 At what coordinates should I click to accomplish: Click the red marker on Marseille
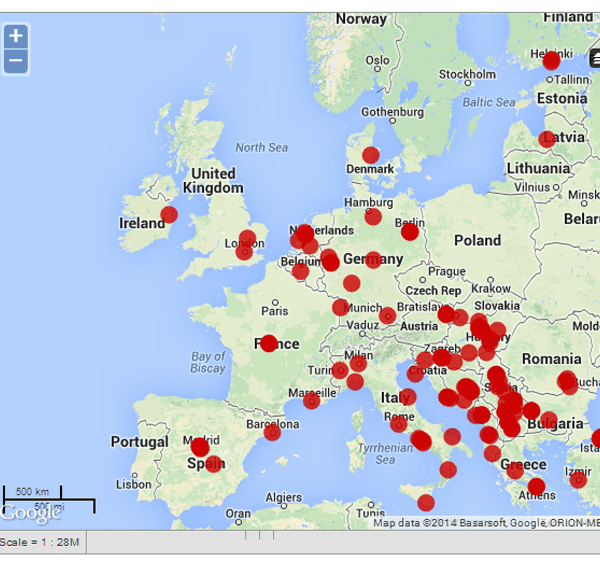[x=311, y=401]
